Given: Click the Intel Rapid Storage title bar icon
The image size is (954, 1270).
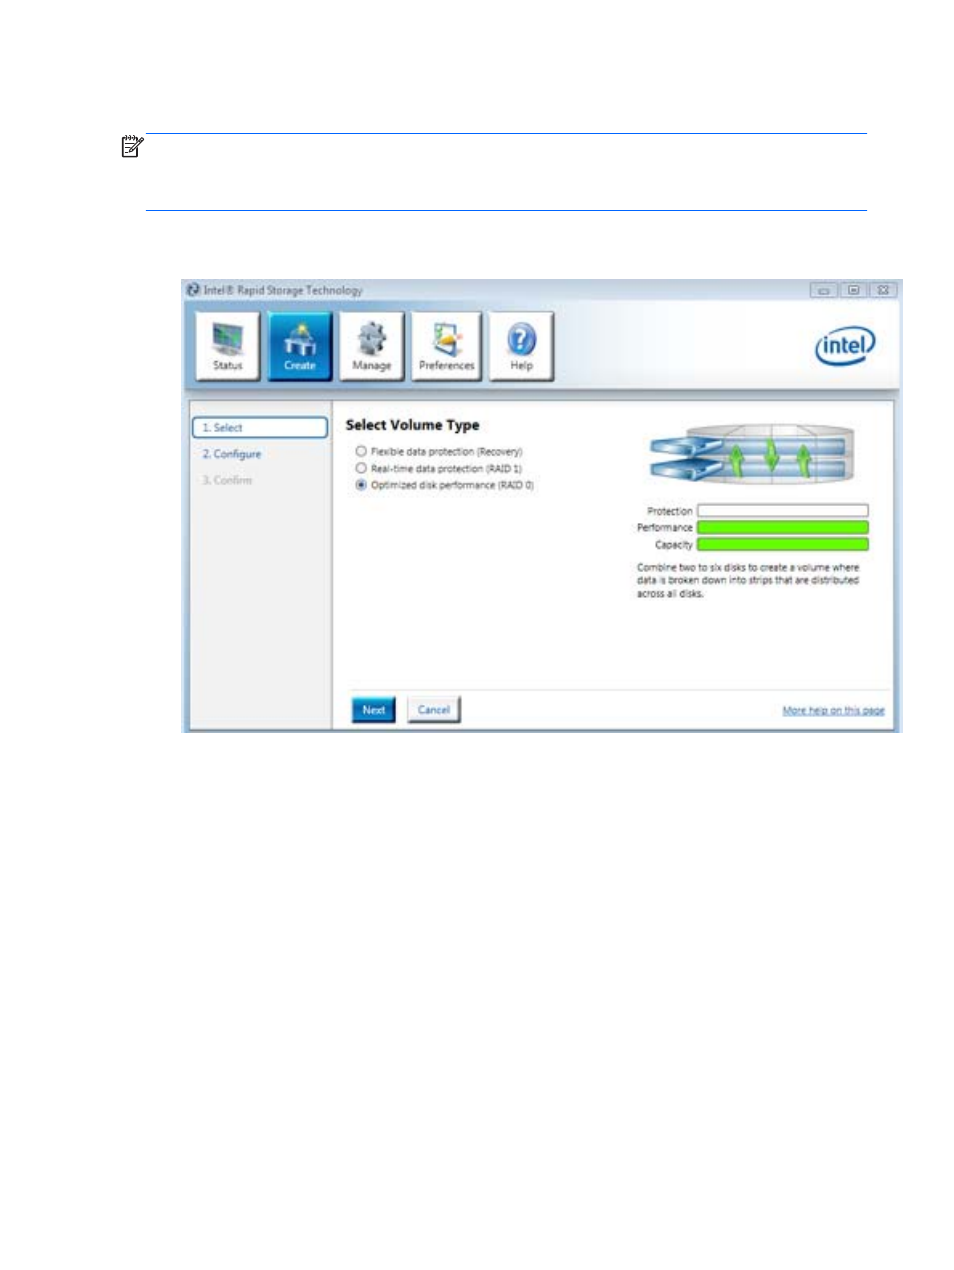Looking at the screenshot, I should 193,290.
